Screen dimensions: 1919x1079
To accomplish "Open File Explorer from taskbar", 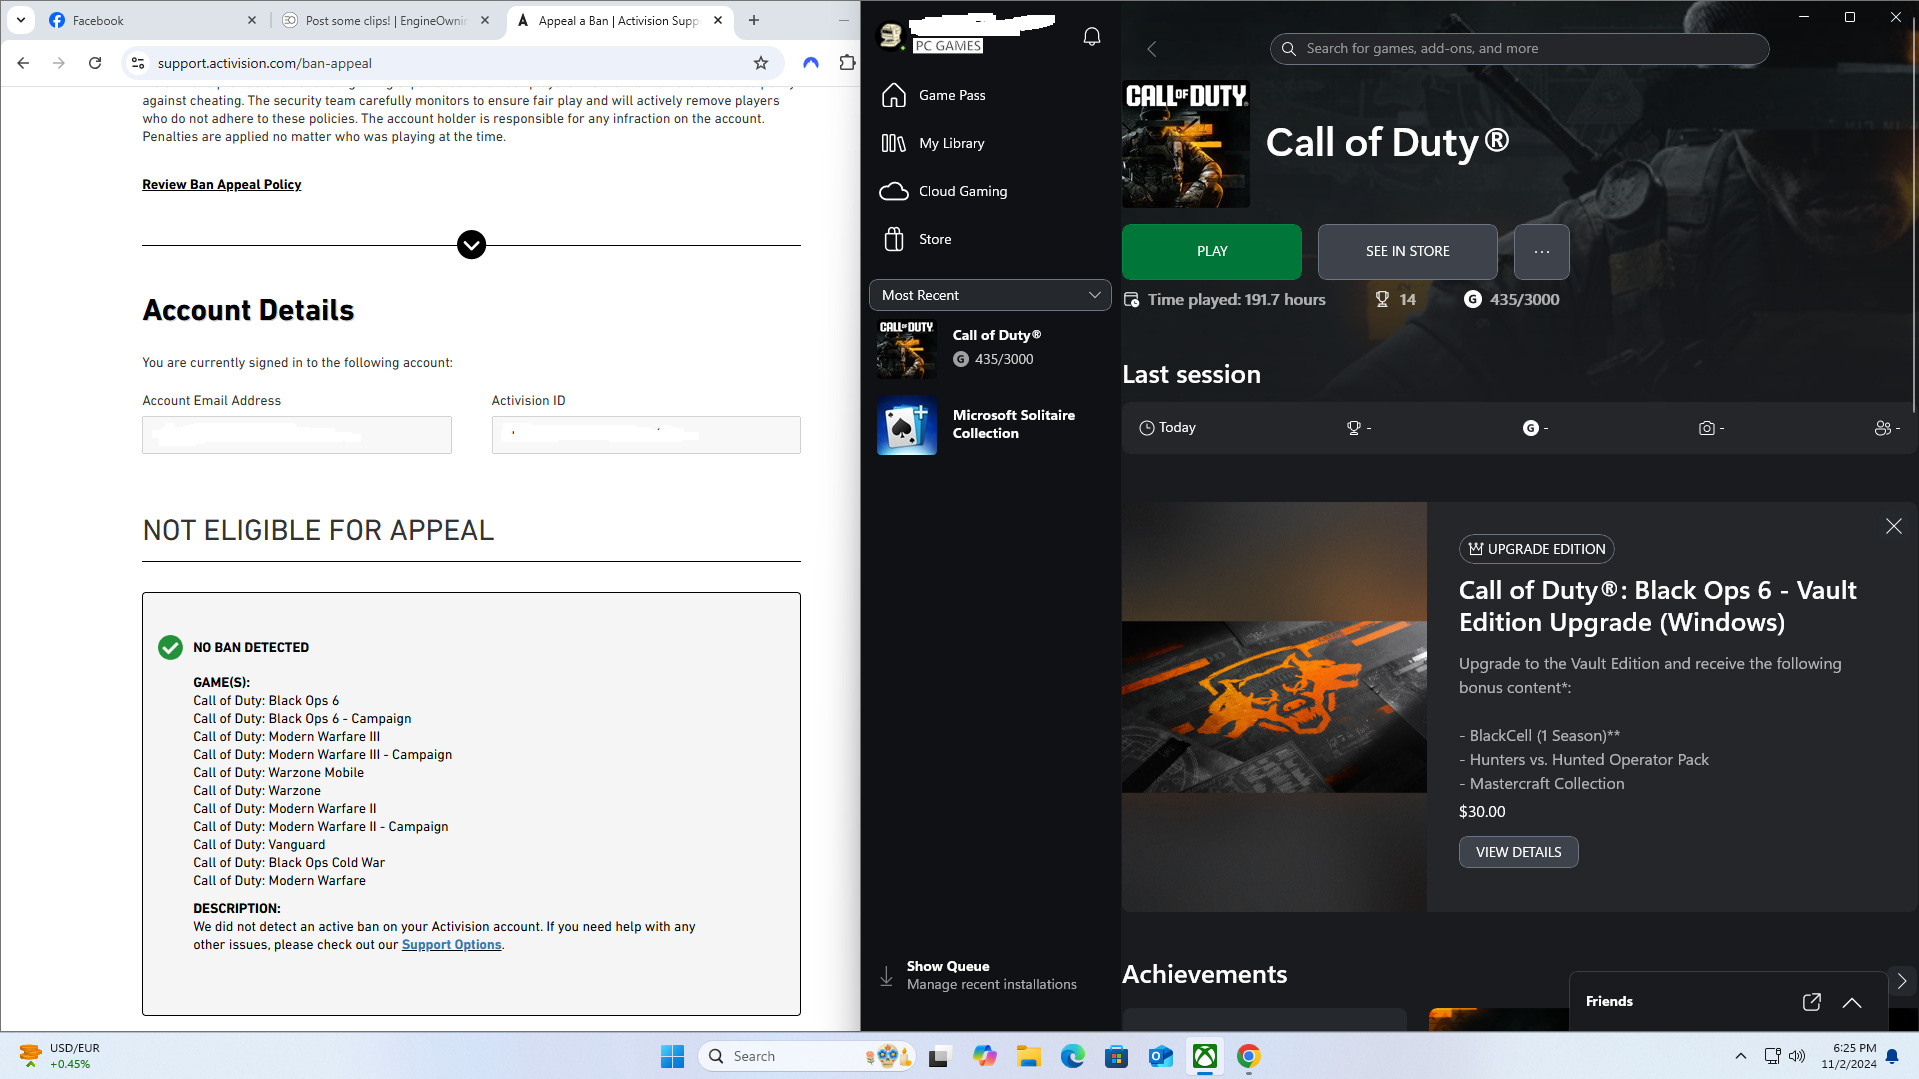I will [1029, 1056].
